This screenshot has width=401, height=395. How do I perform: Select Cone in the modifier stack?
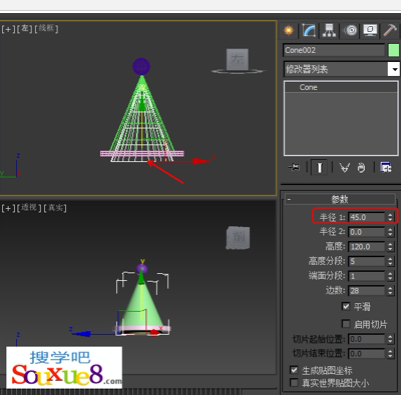341,87
